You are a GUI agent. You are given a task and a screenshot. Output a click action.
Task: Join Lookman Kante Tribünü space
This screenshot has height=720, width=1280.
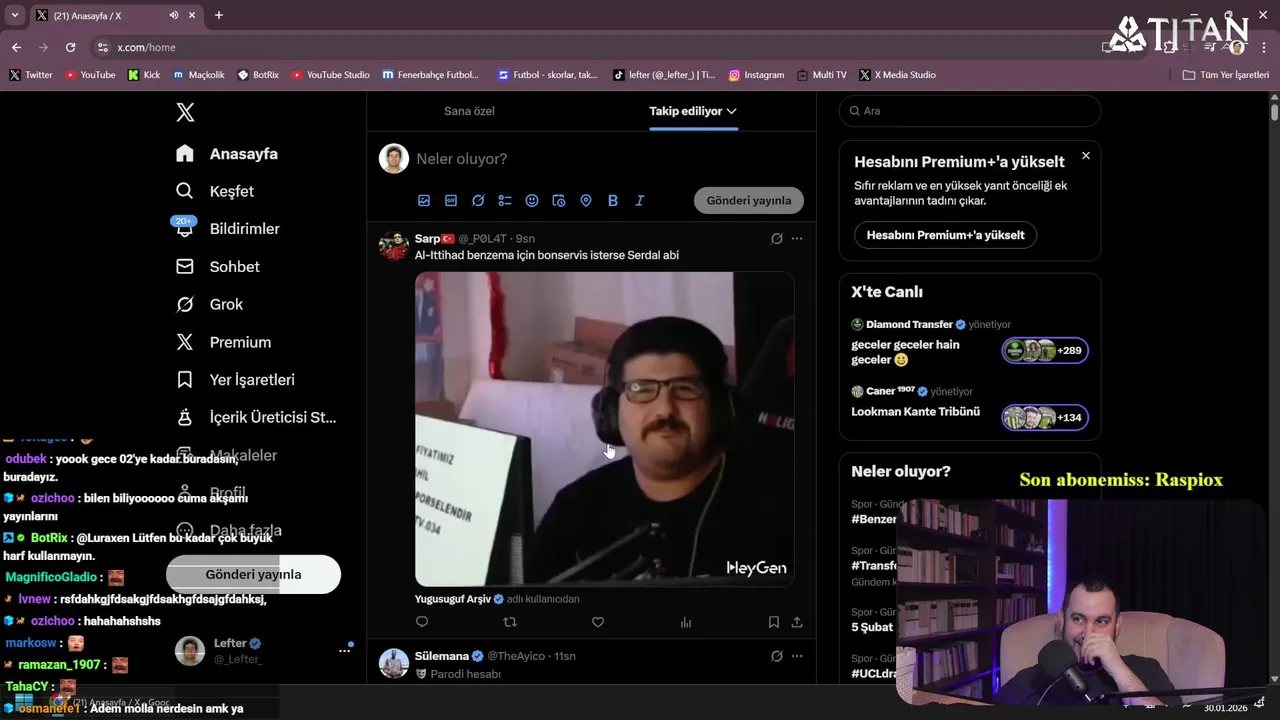(1045, 417)
